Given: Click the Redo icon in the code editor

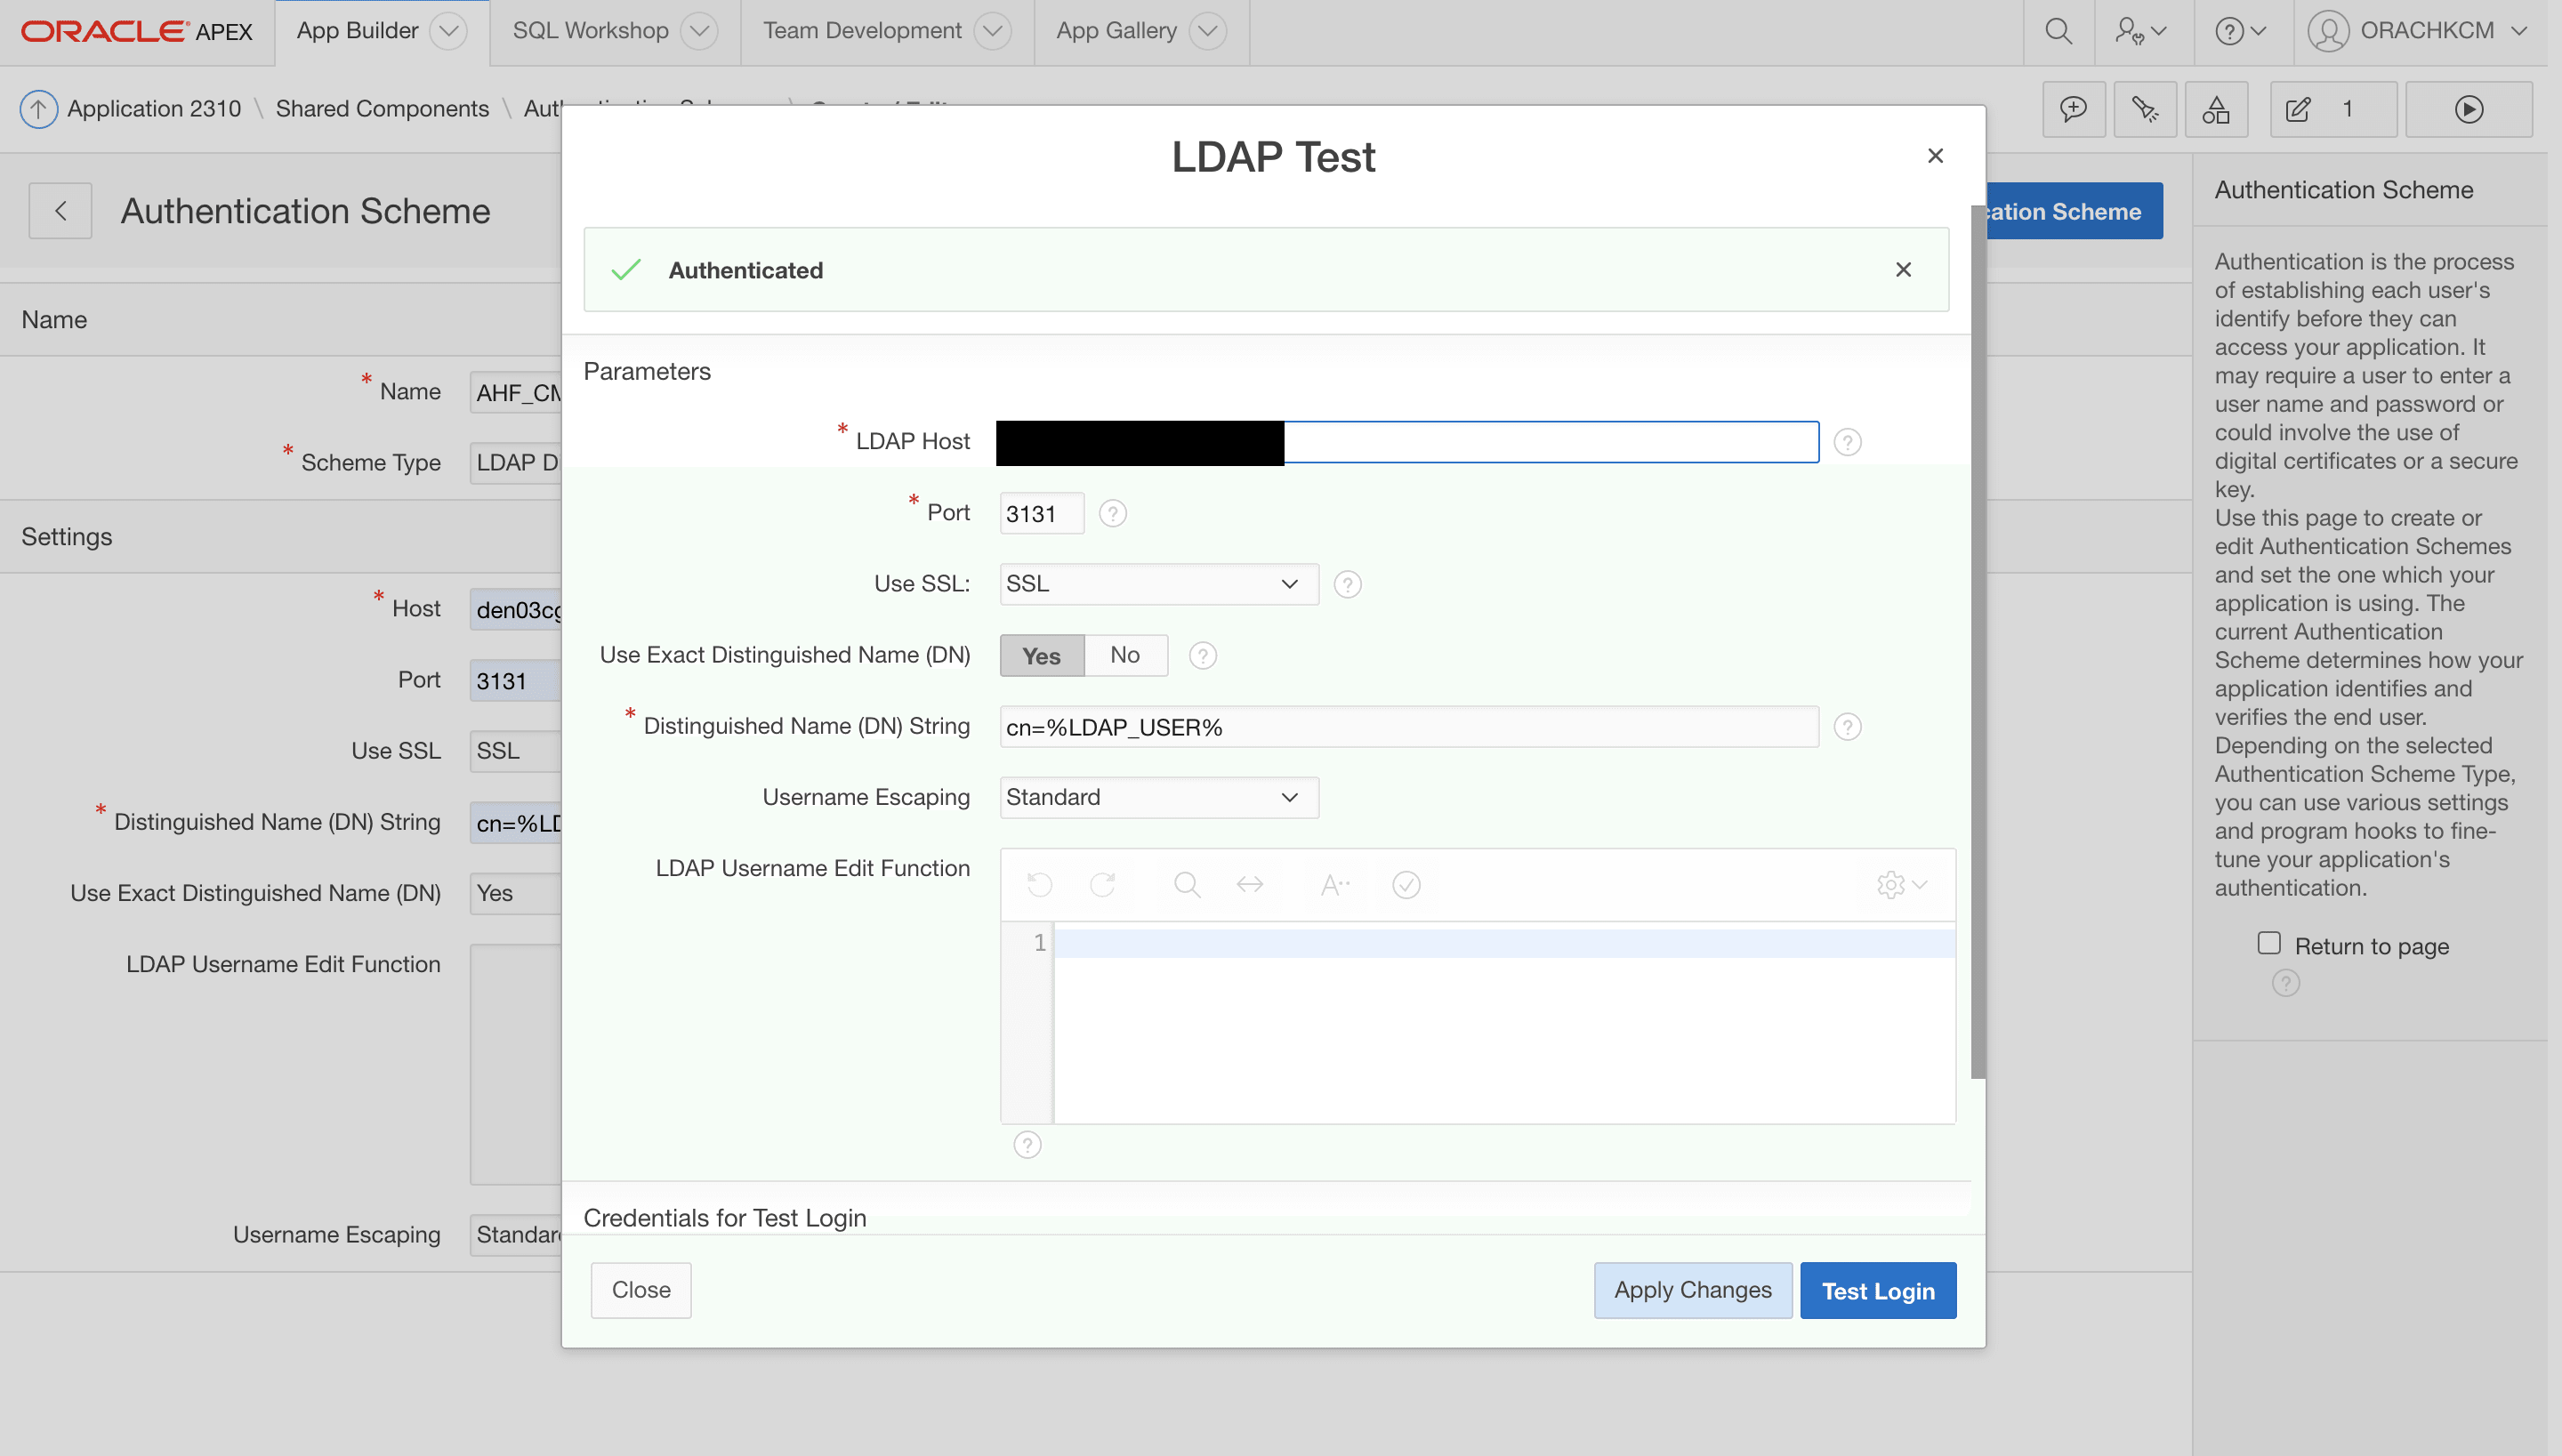Looking at the screenshot, I should pyautogui.click(x=1102, y=885).
